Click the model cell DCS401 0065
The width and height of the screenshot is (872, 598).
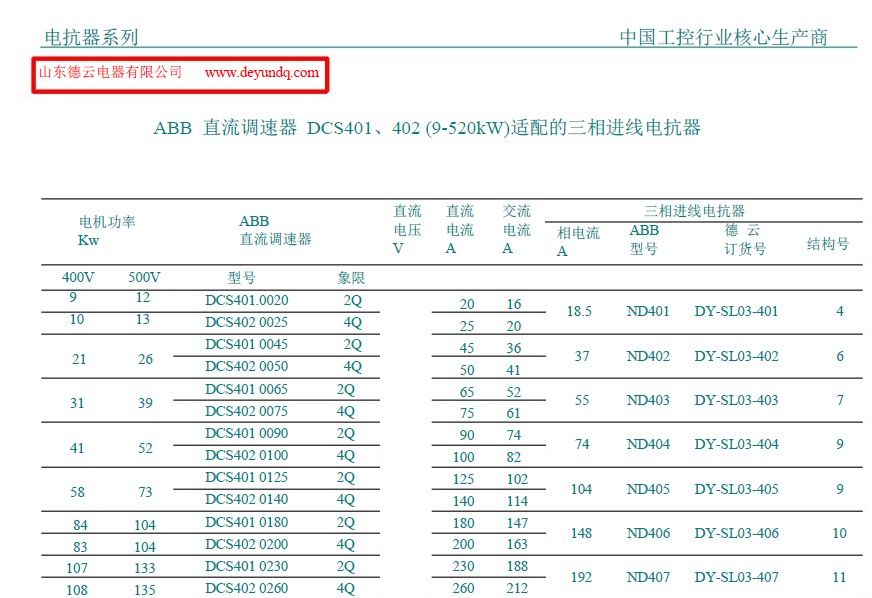point(247,389)
